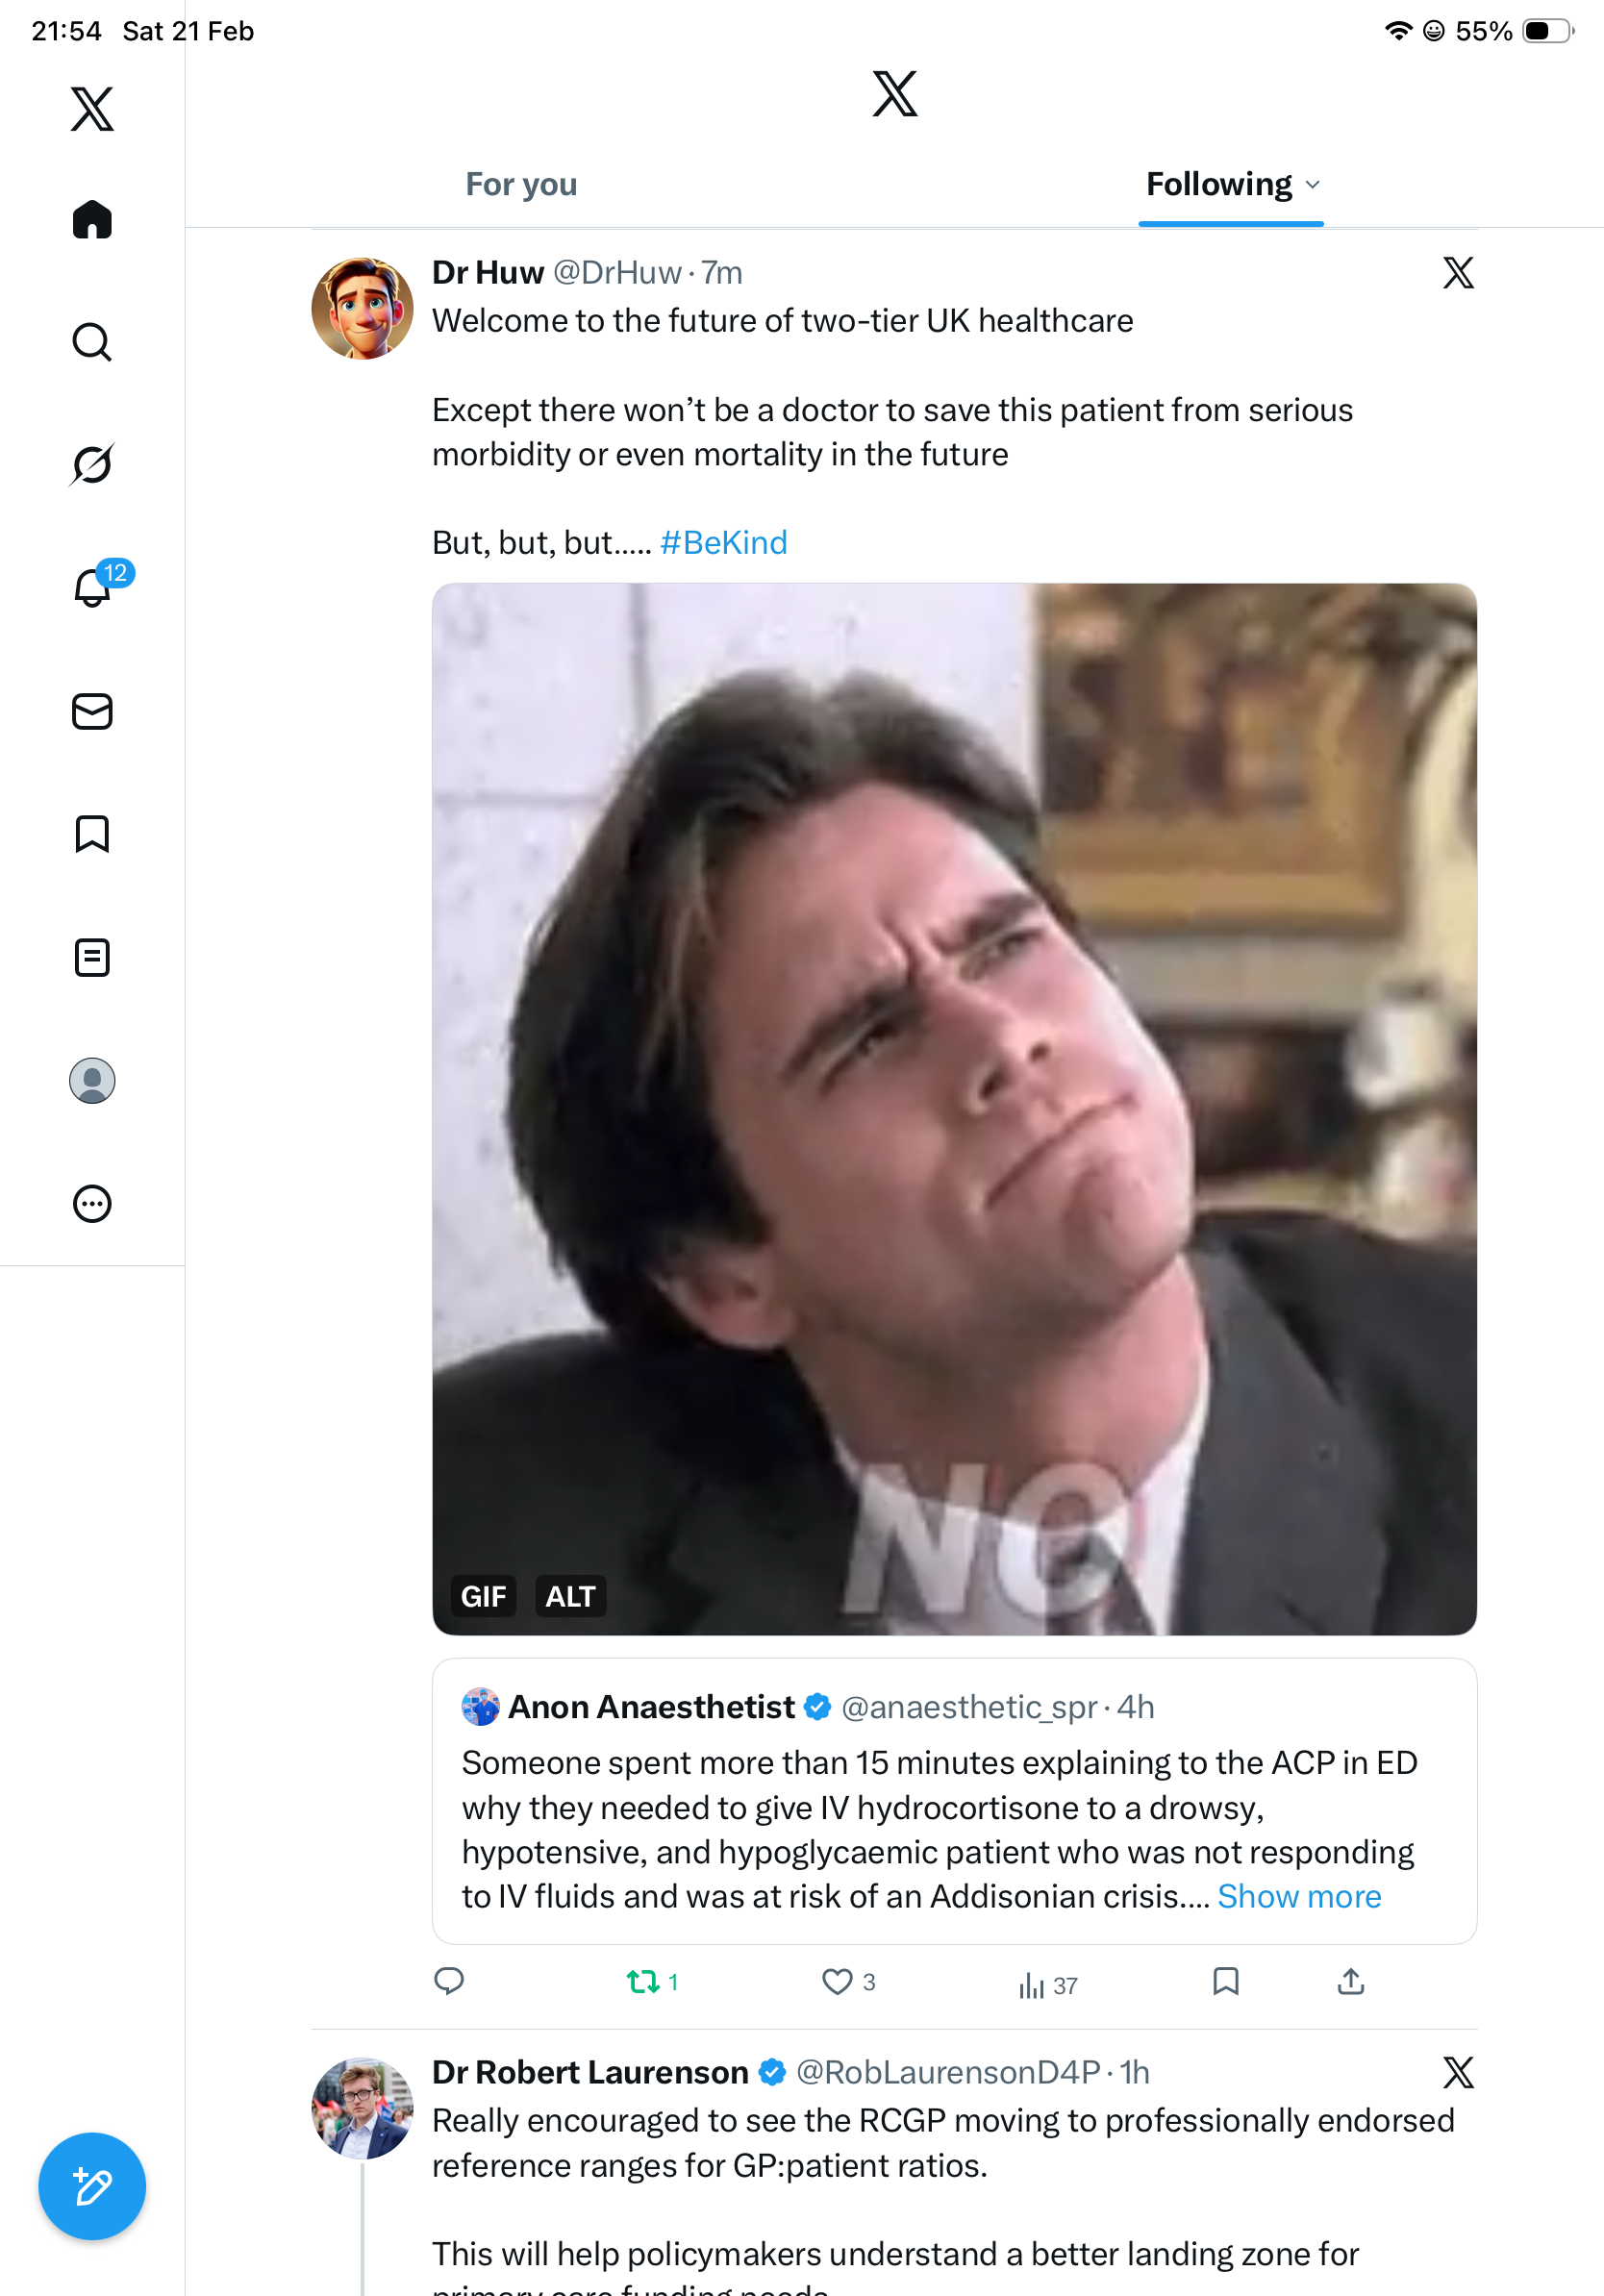Image resolution: width=1604 pixels, height=2296 pixels.
Task: Open the More options circle icon
Action: coord(92,1203)
